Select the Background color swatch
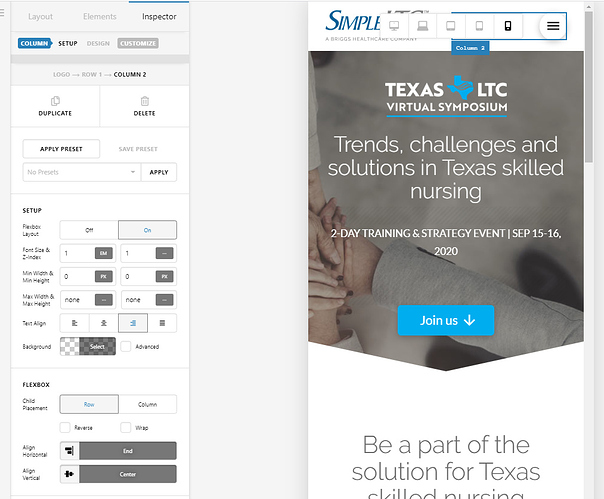The width and height of the screenshot is (604, 499). [x=88, y=346]
